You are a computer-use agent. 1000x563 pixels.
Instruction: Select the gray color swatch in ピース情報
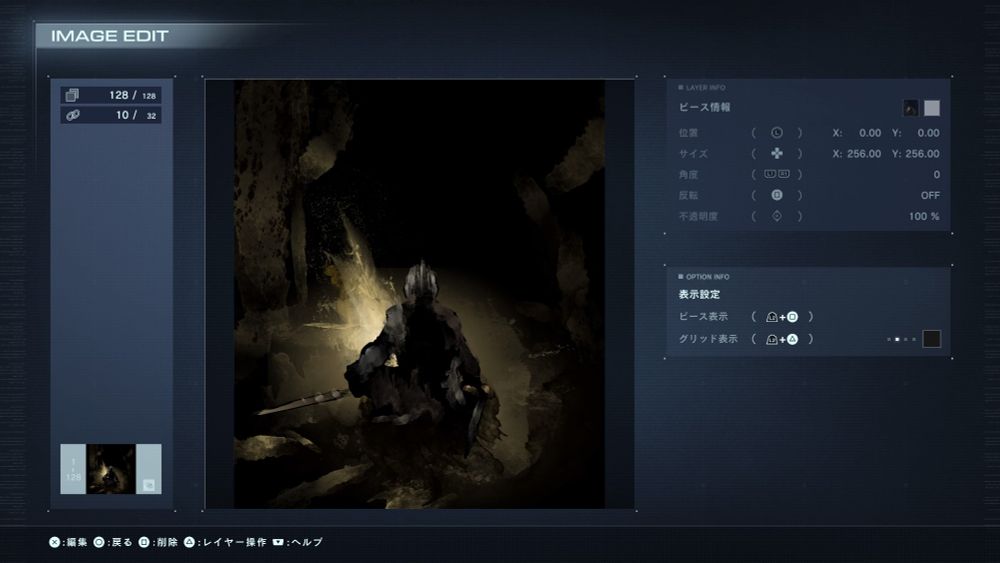coord(932,108)
